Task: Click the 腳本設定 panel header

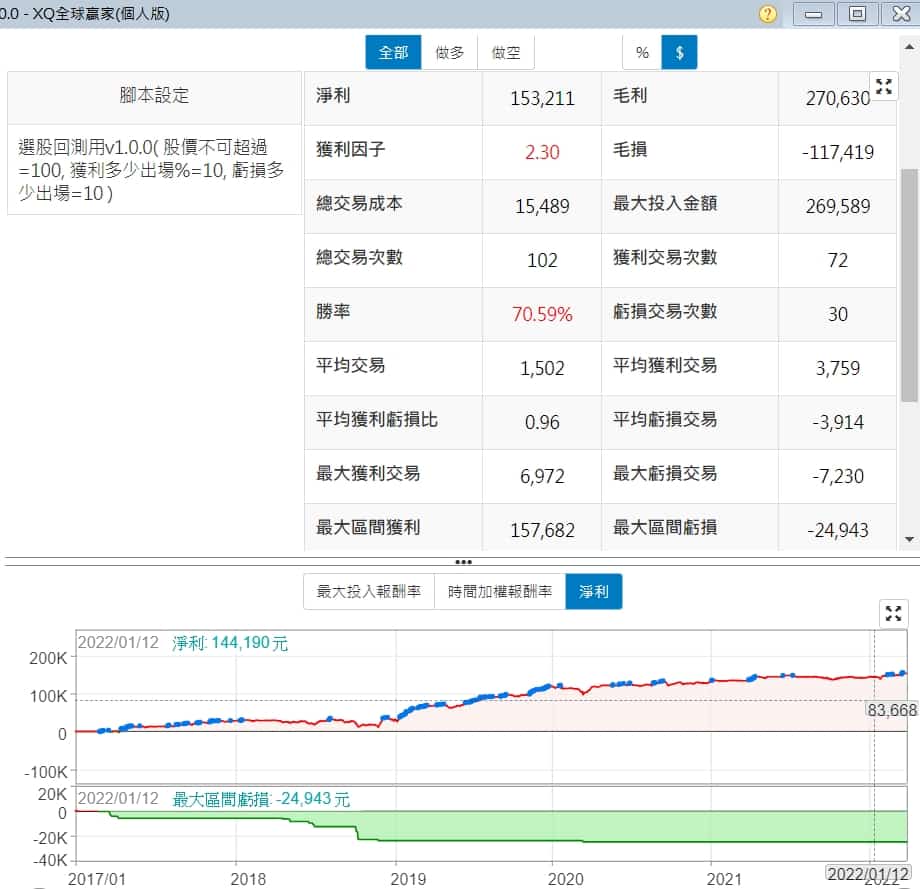Action: (x=154, y=96)
